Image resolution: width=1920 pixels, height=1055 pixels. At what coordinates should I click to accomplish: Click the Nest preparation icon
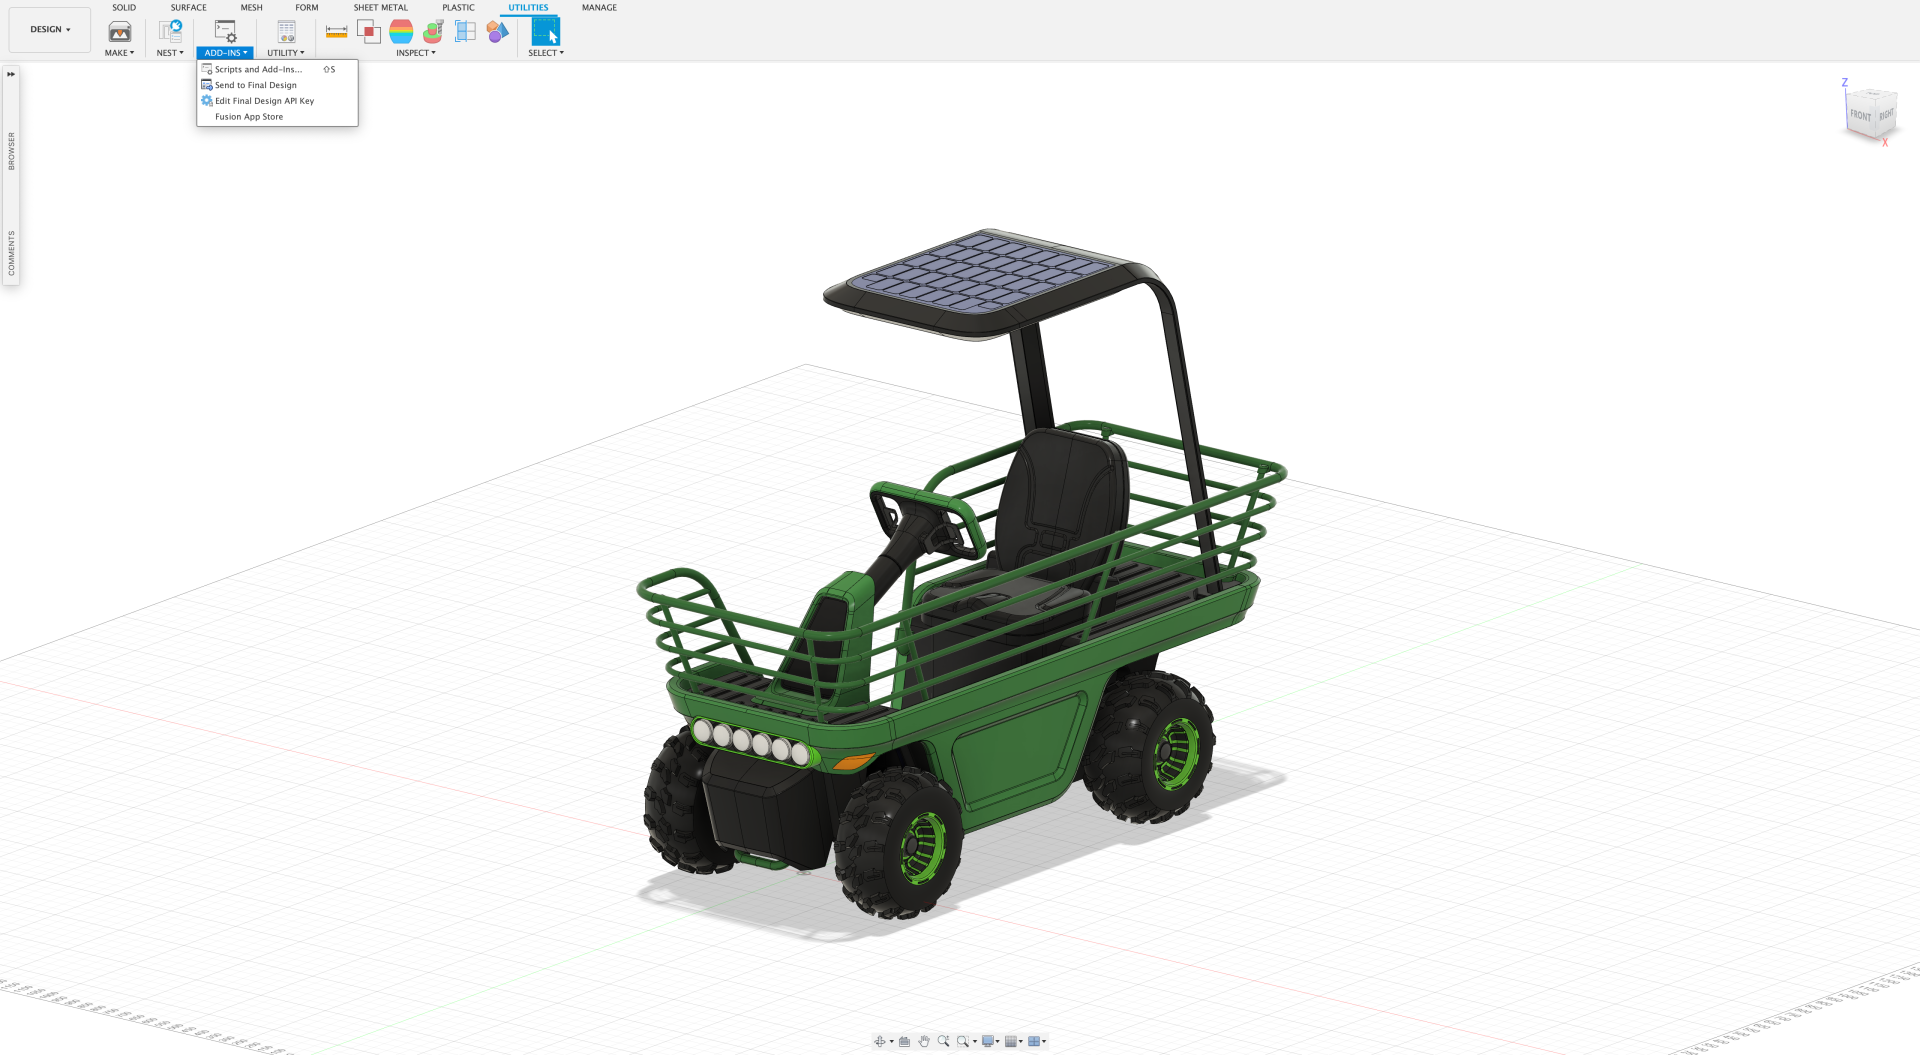click(170, 32)
